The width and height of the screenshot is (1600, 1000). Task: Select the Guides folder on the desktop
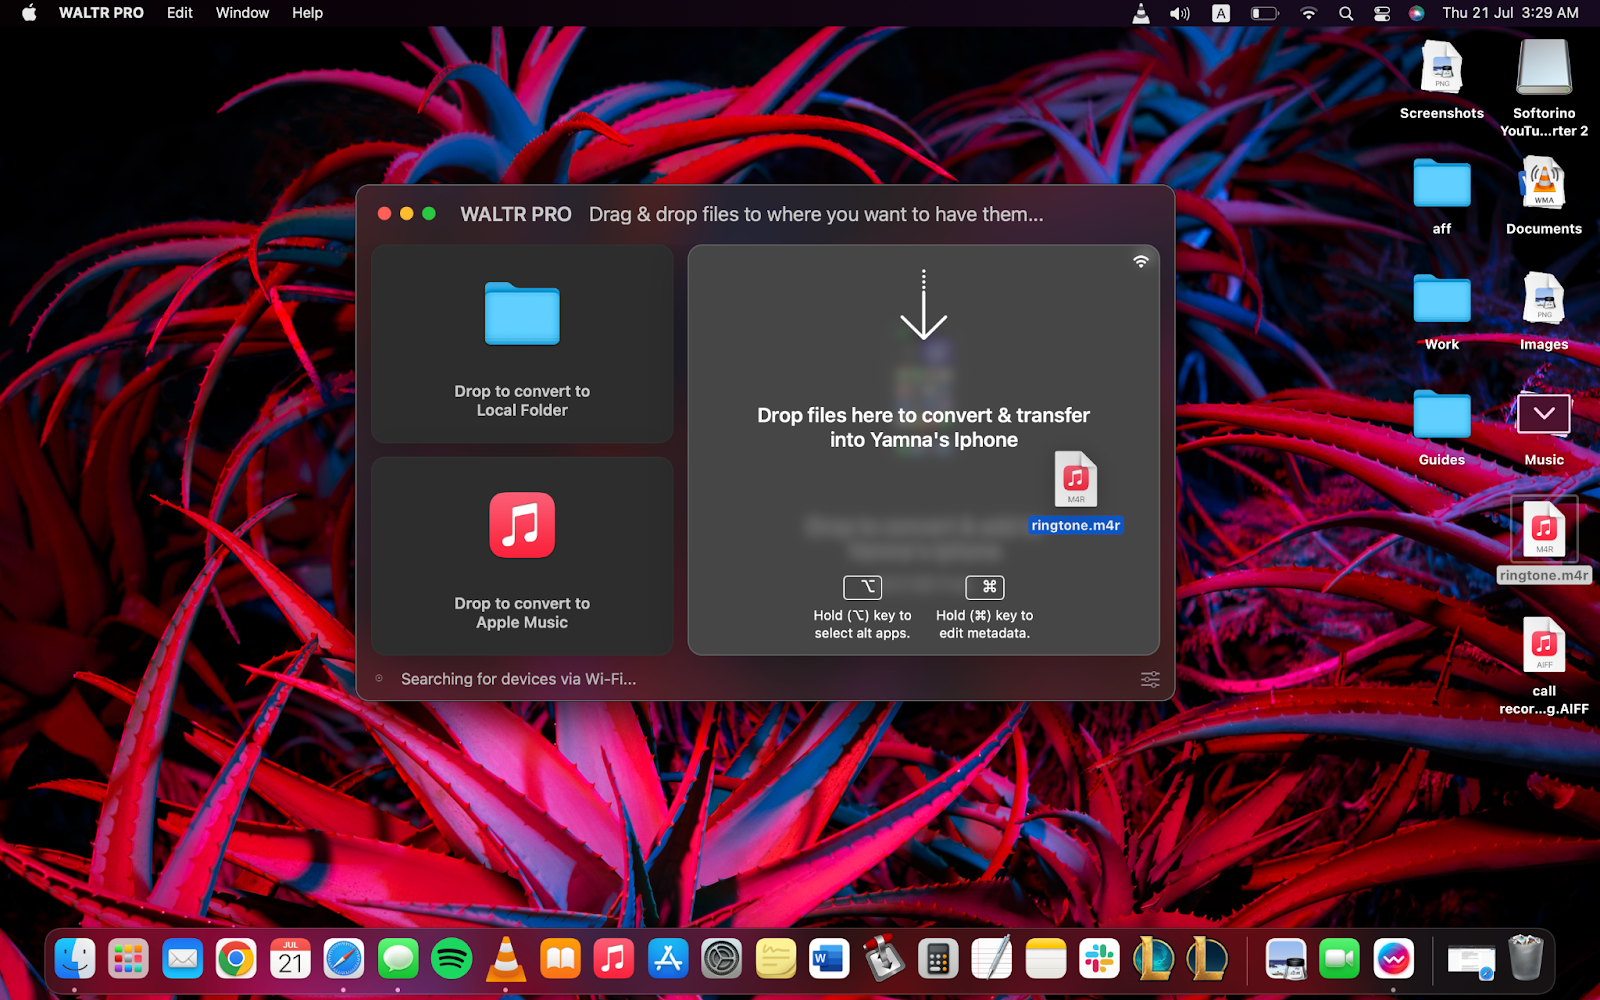point(1442,427)
